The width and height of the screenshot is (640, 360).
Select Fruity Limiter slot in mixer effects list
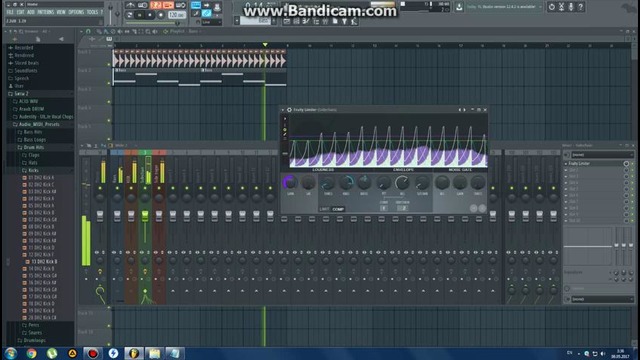coord(594,164)
